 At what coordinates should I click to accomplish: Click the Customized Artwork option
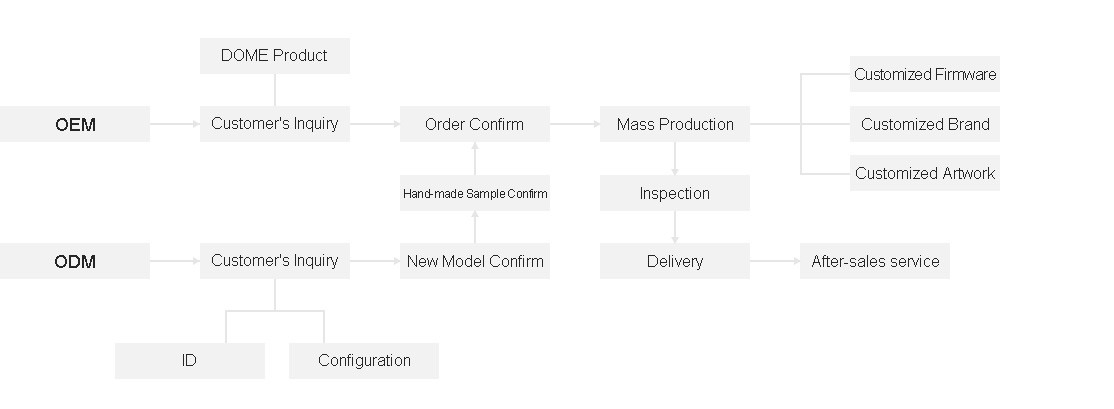[x=924, y=173]
